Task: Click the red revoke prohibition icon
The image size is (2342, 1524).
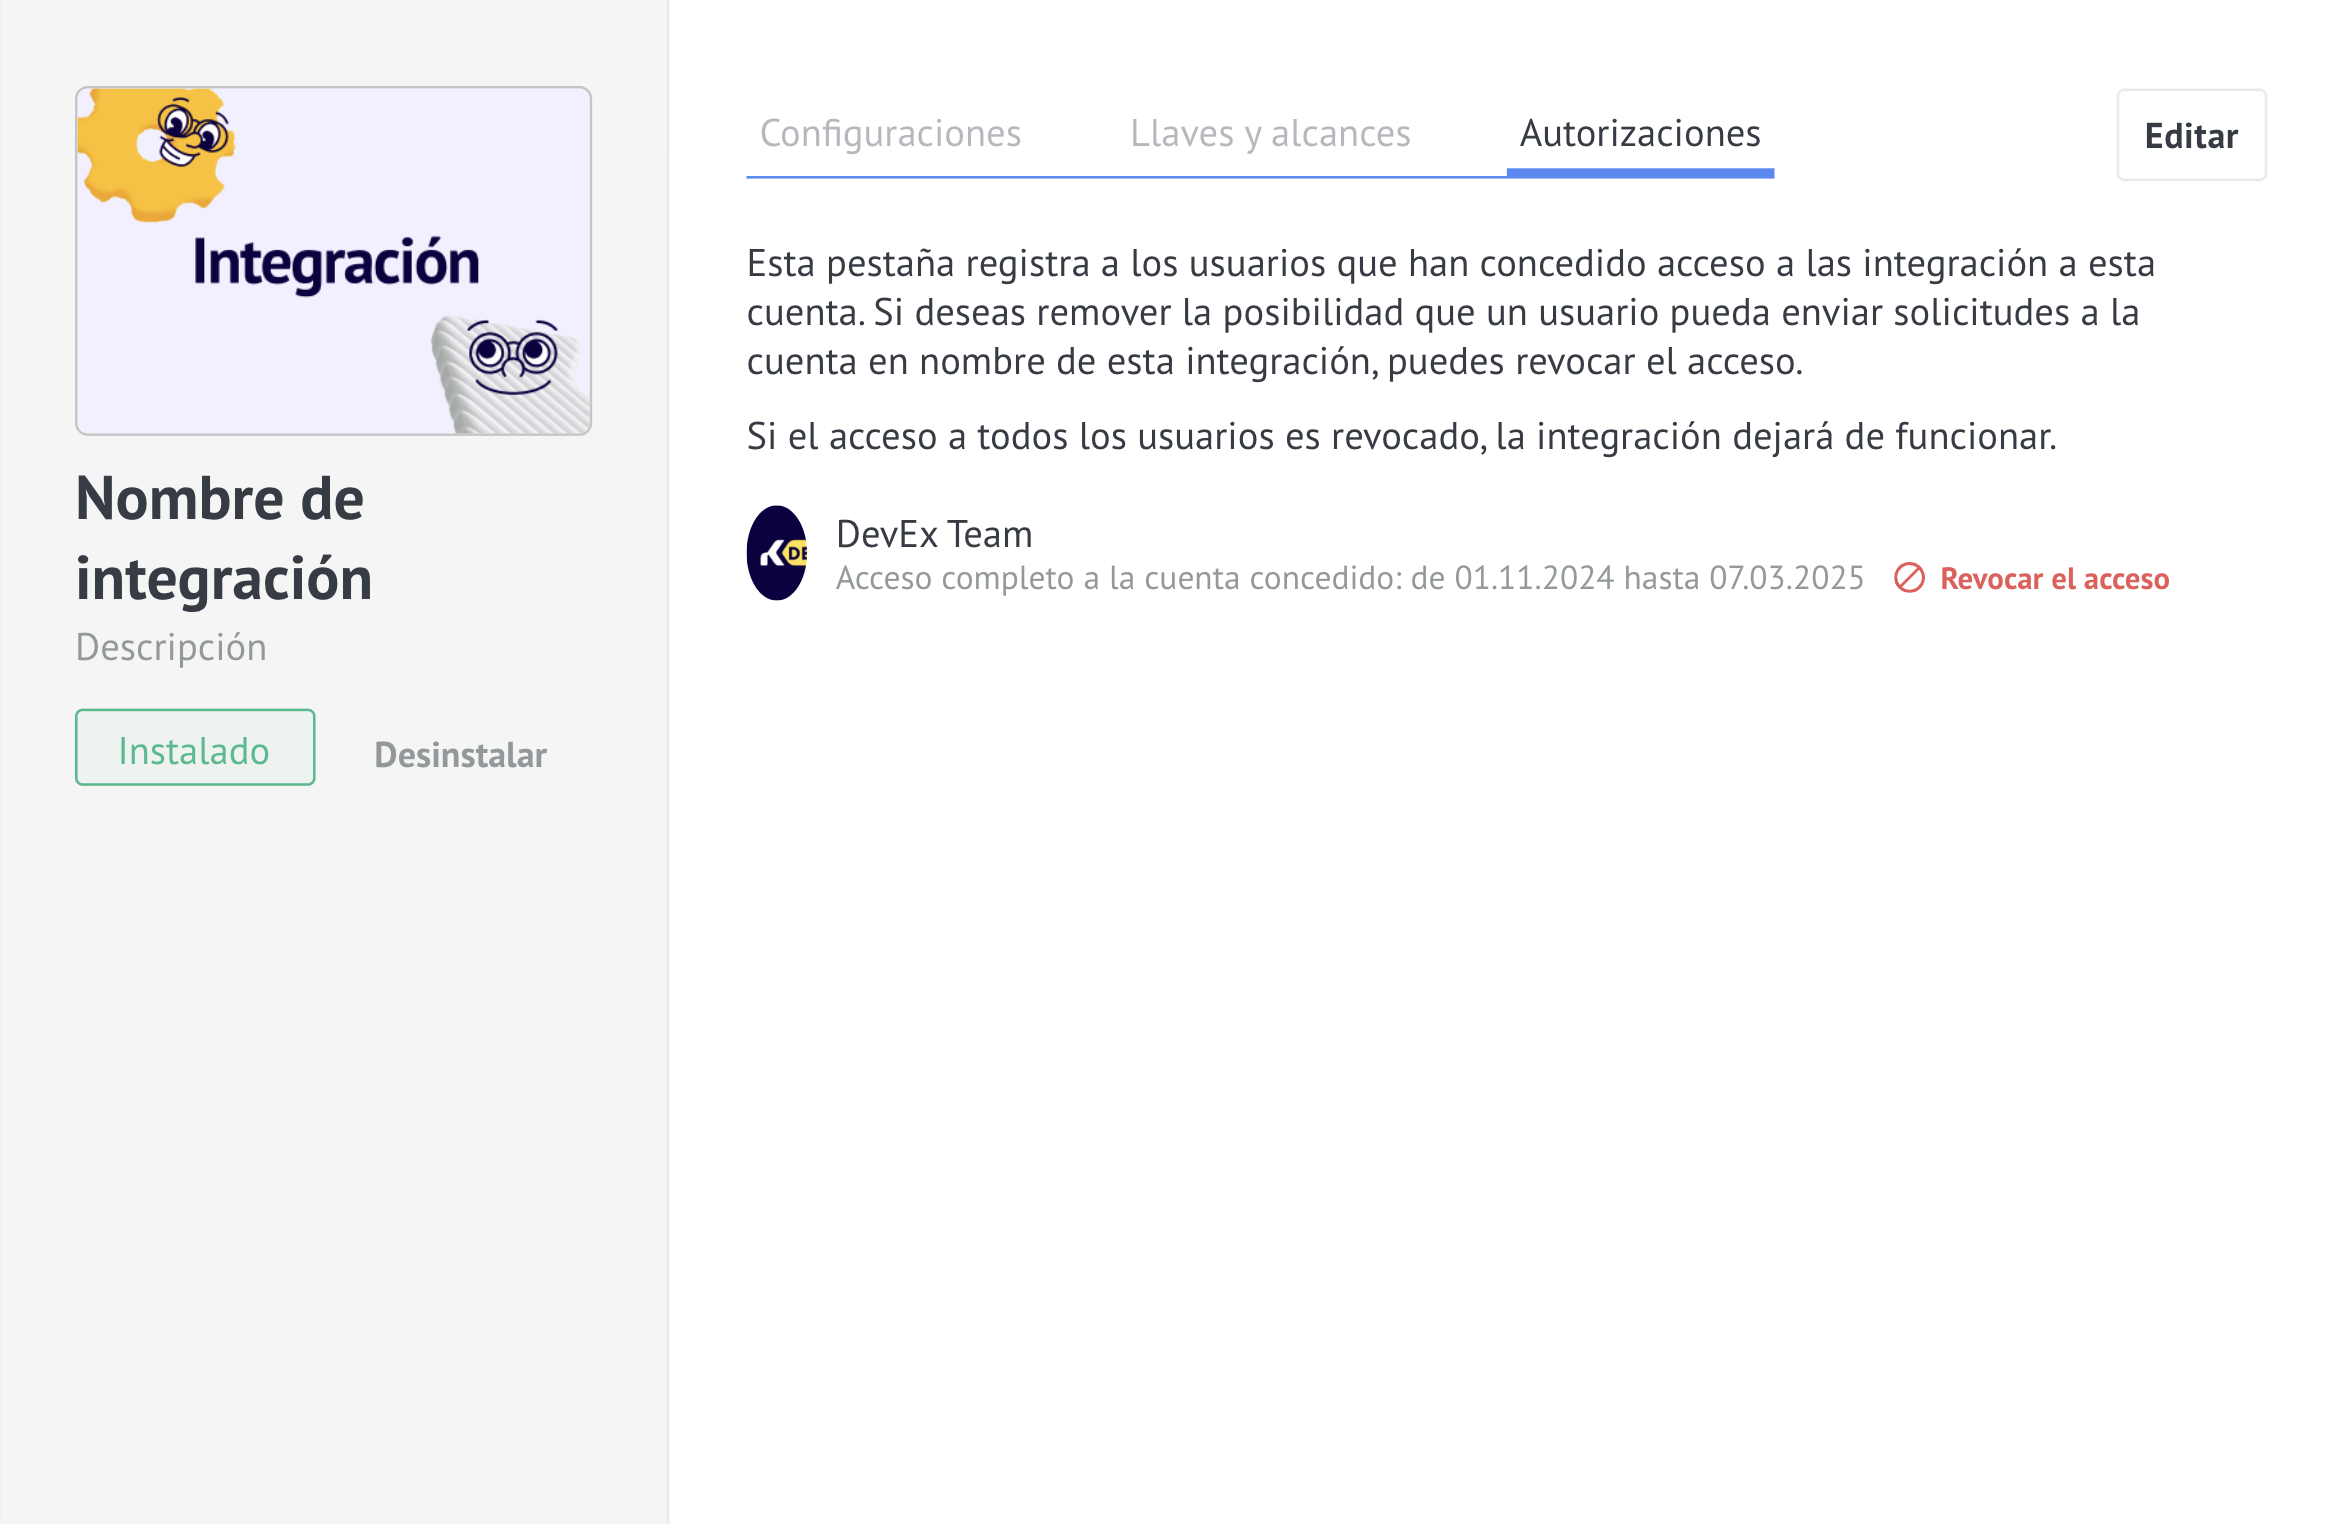Action: click(x=1909, y=578)
